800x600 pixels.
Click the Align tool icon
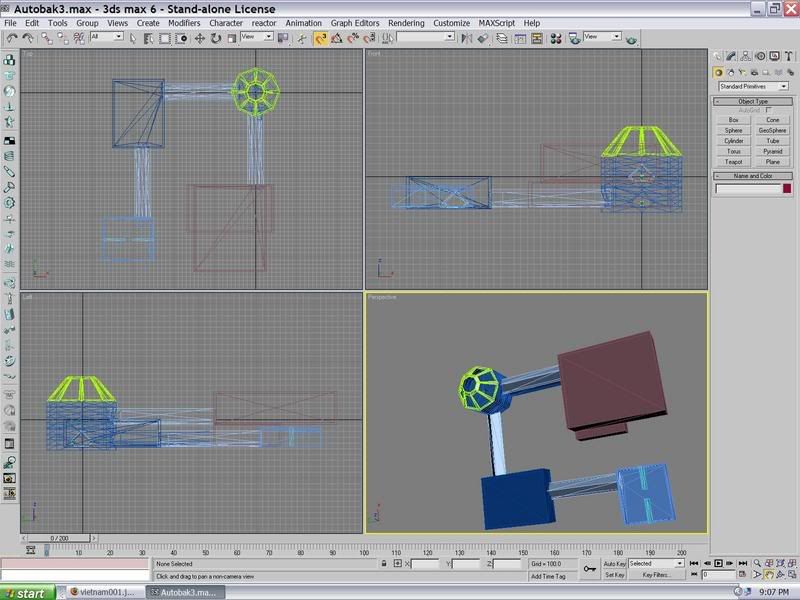tap(483, 38)
